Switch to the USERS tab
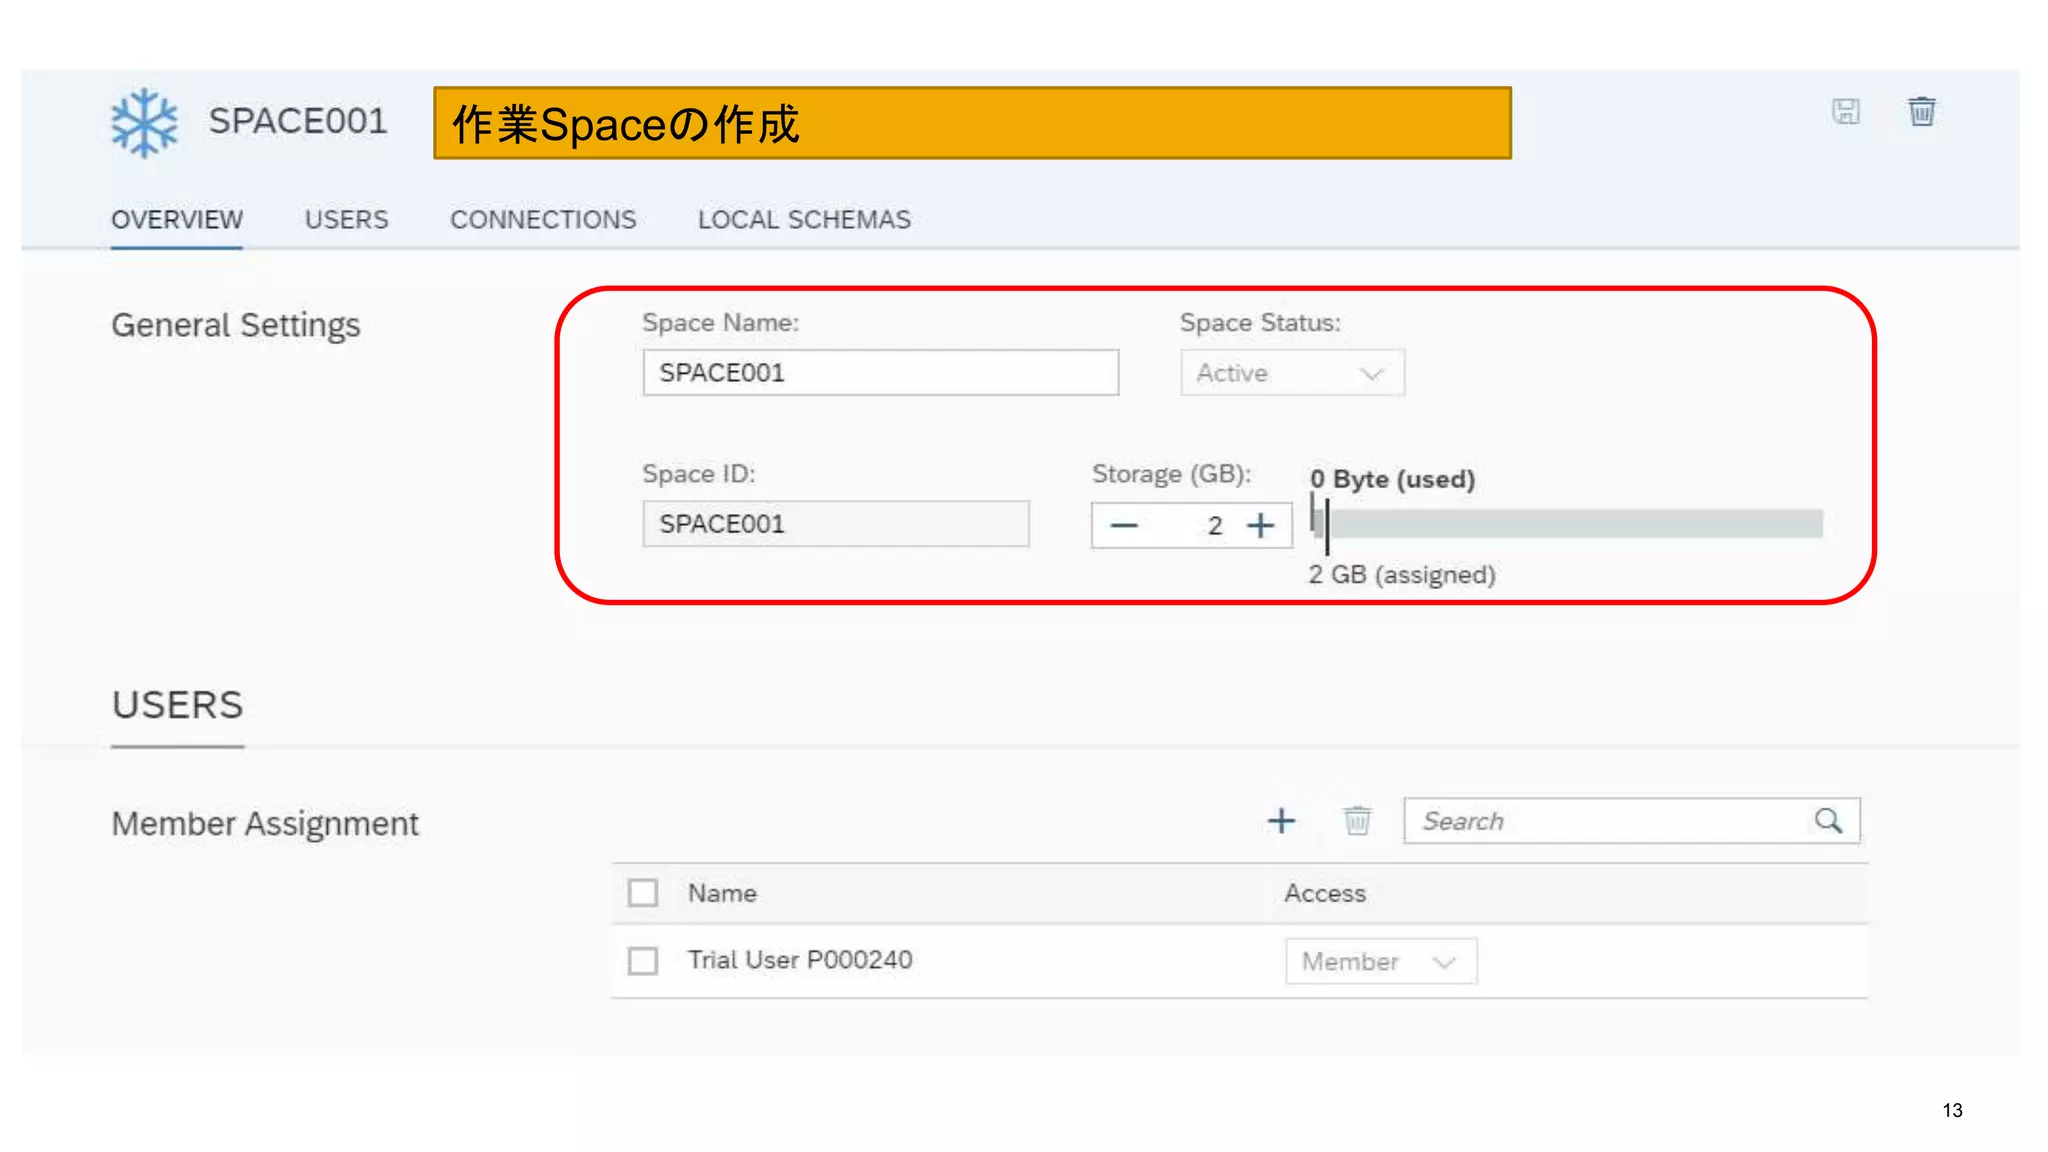The width and height of the screenshot is (2048, 1152). coord(346,220)
